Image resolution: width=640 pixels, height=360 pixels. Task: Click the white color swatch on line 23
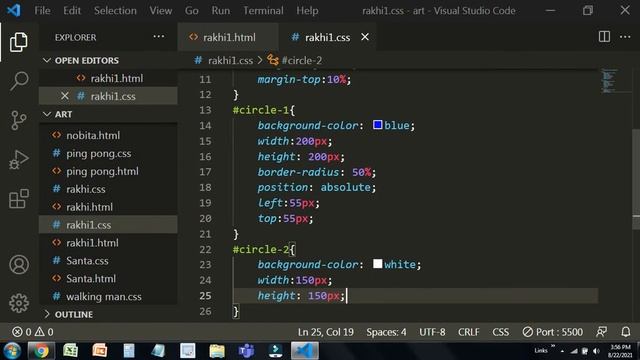pyautogui.click(x=378, y=264)
